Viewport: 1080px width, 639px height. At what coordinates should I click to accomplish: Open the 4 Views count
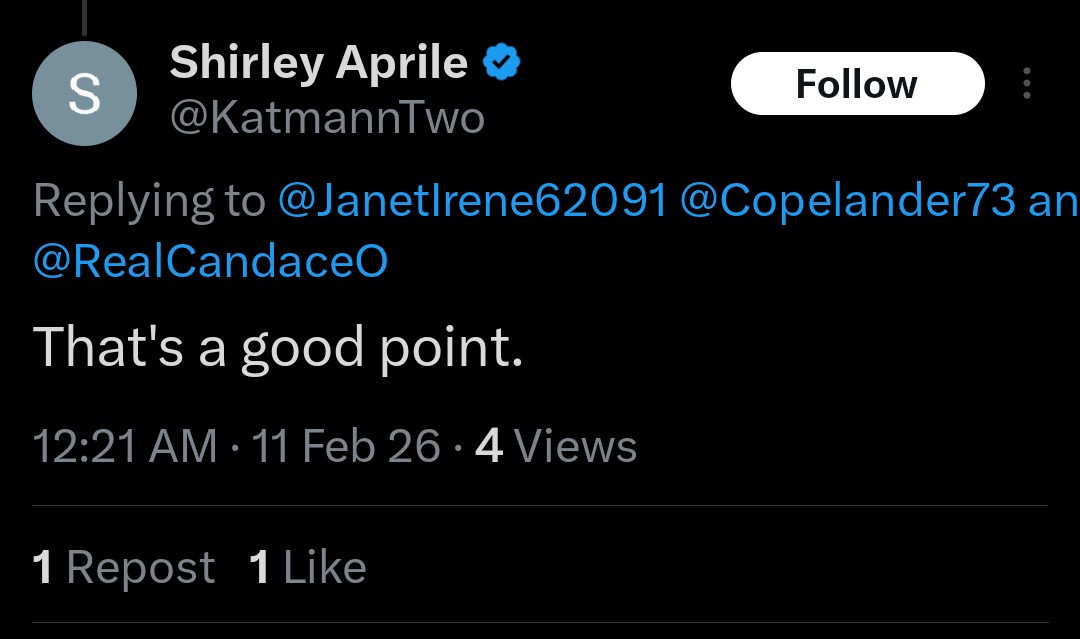556,445
